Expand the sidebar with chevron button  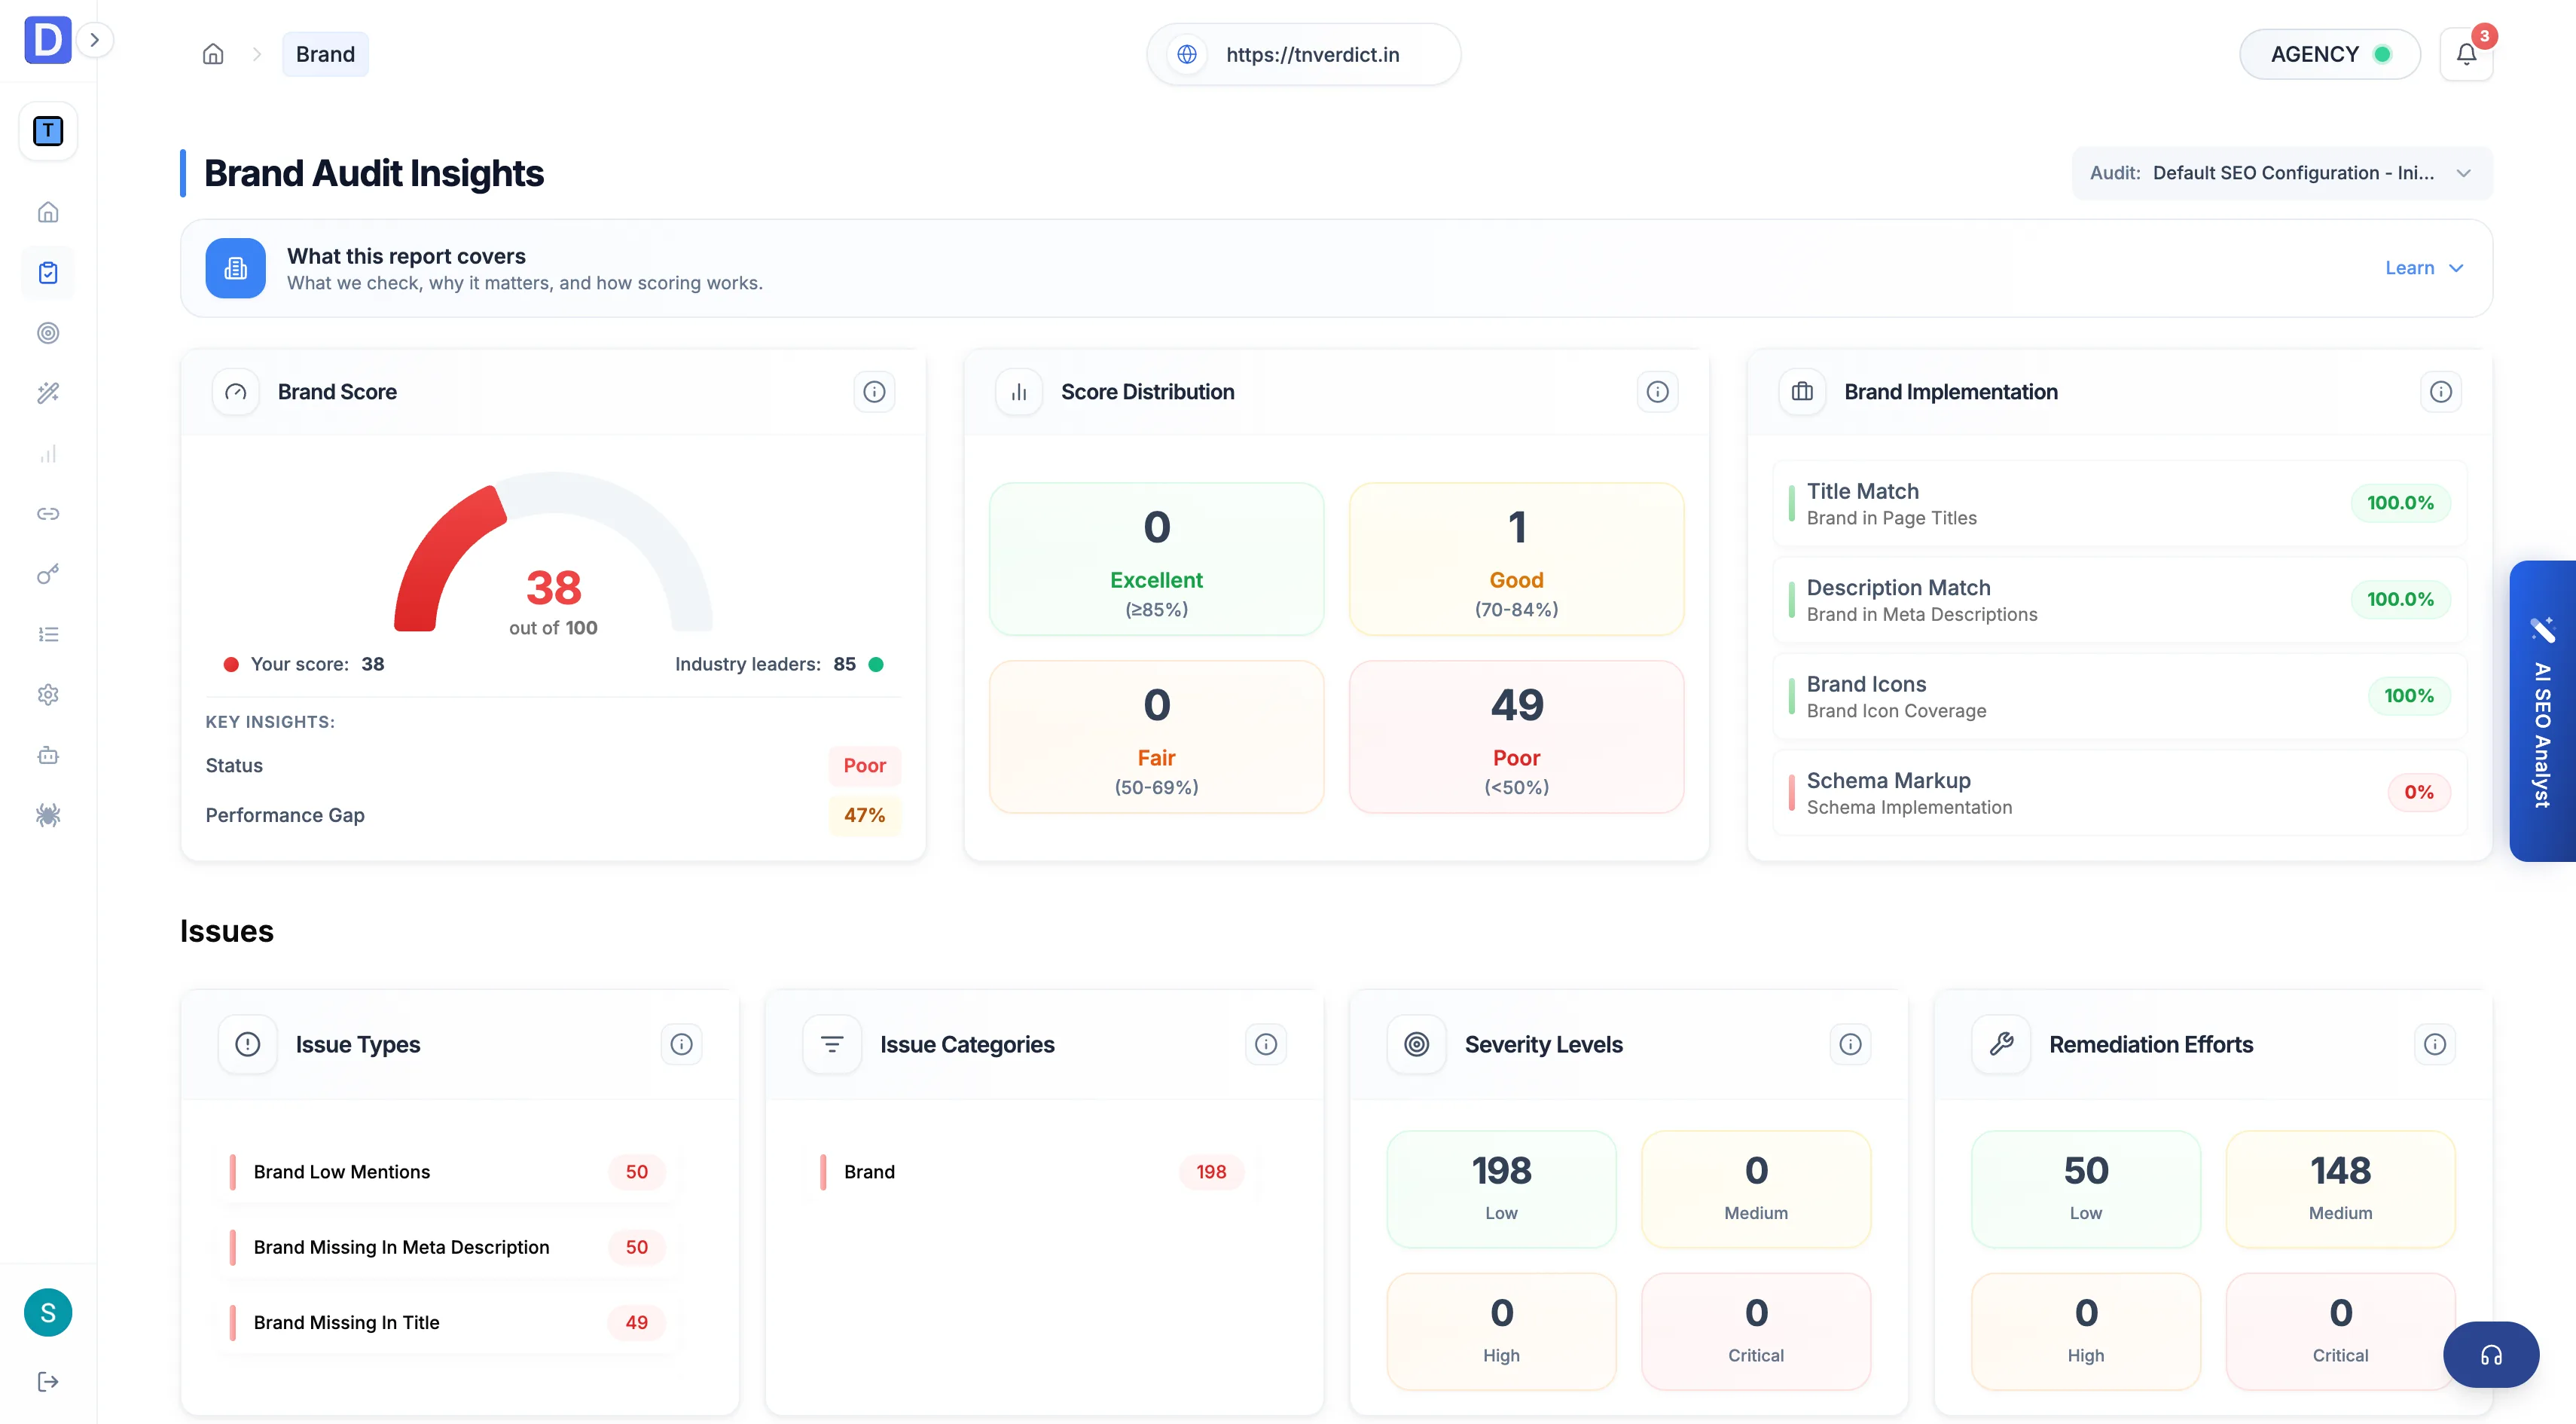pos(95,40)
